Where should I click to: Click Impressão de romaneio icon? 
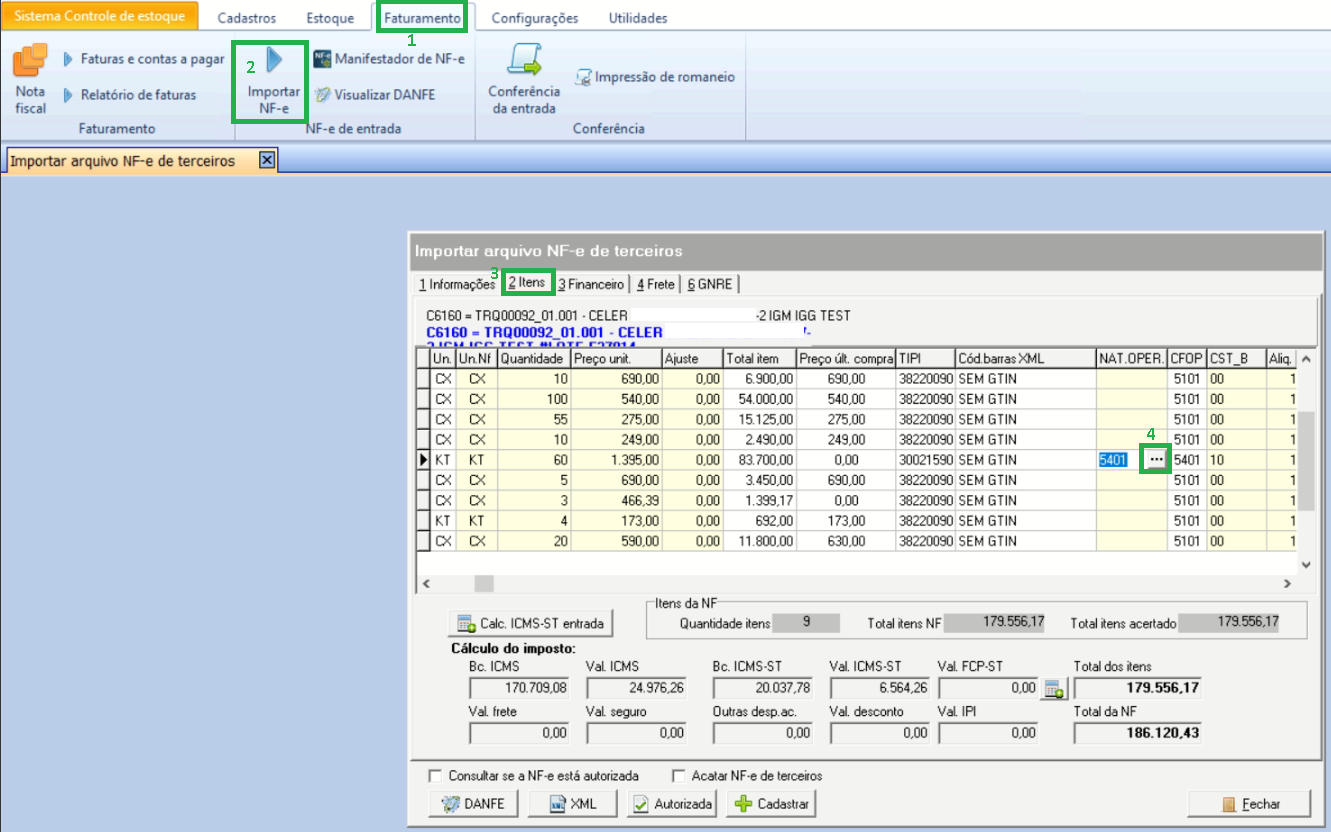tap(583, 77)
